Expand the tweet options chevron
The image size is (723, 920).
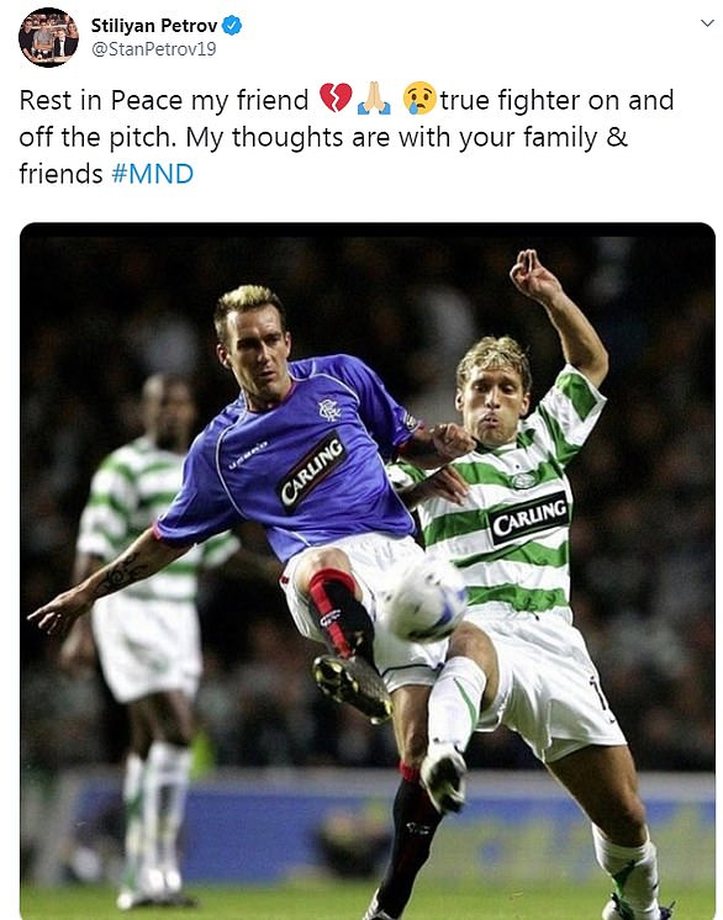pos(707,23)
